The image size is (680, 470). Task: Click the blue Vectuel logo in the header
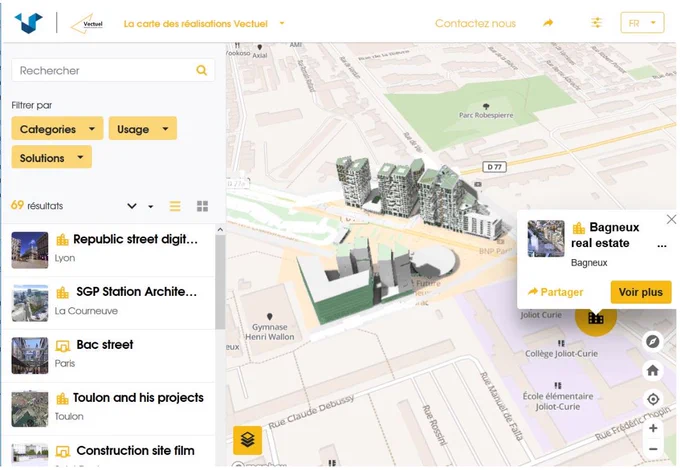tap(29, 23)
